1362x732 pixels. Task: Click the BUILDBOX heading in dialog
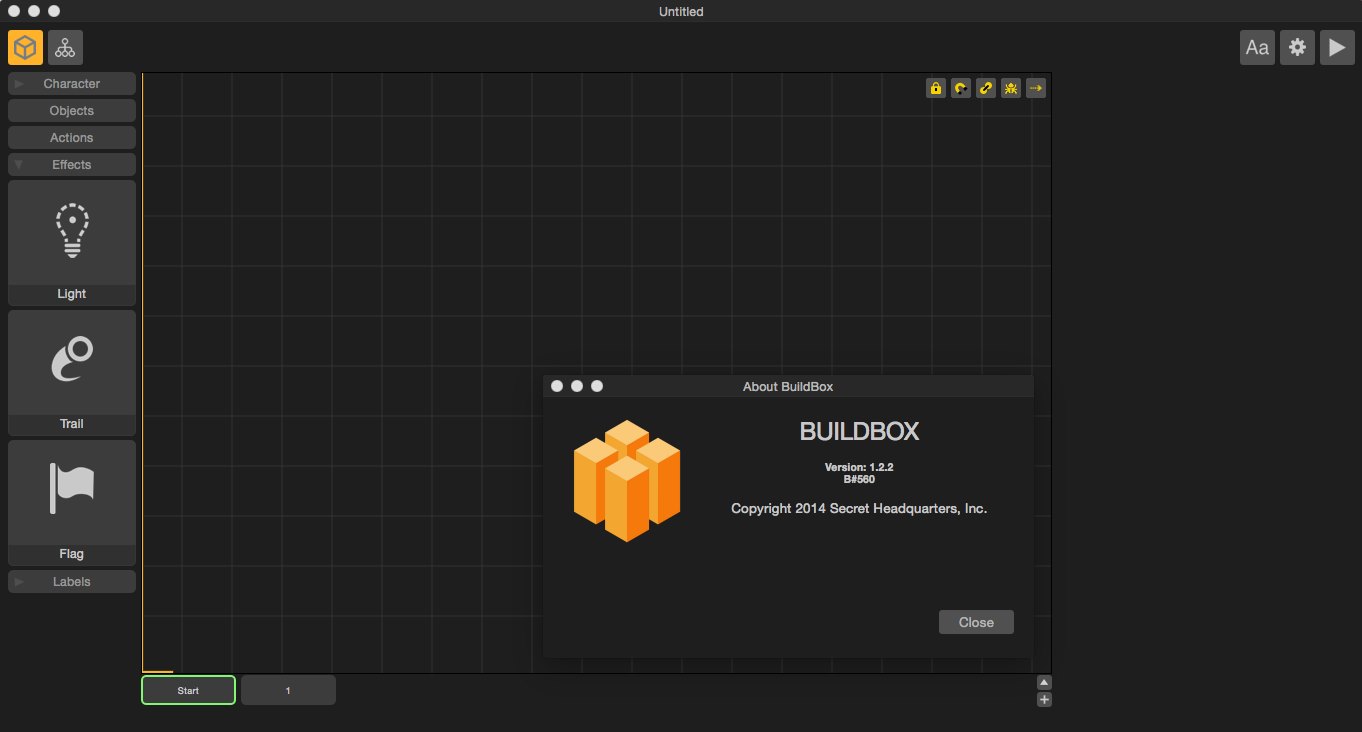[859, 431]
